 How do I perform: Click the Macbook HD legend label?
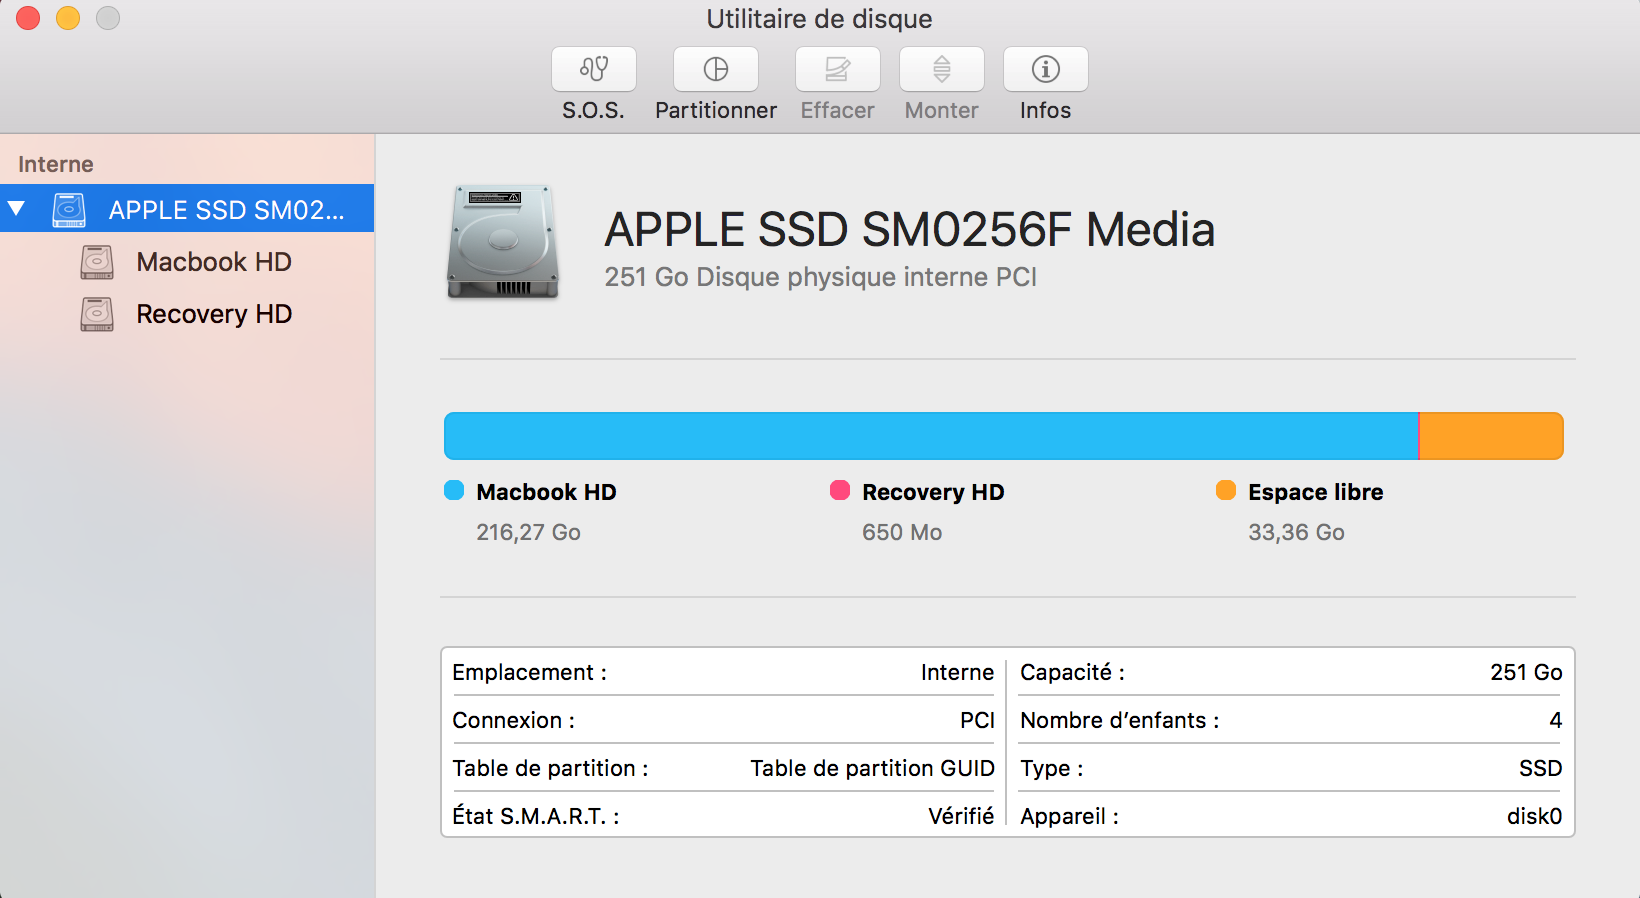point(547,492)
